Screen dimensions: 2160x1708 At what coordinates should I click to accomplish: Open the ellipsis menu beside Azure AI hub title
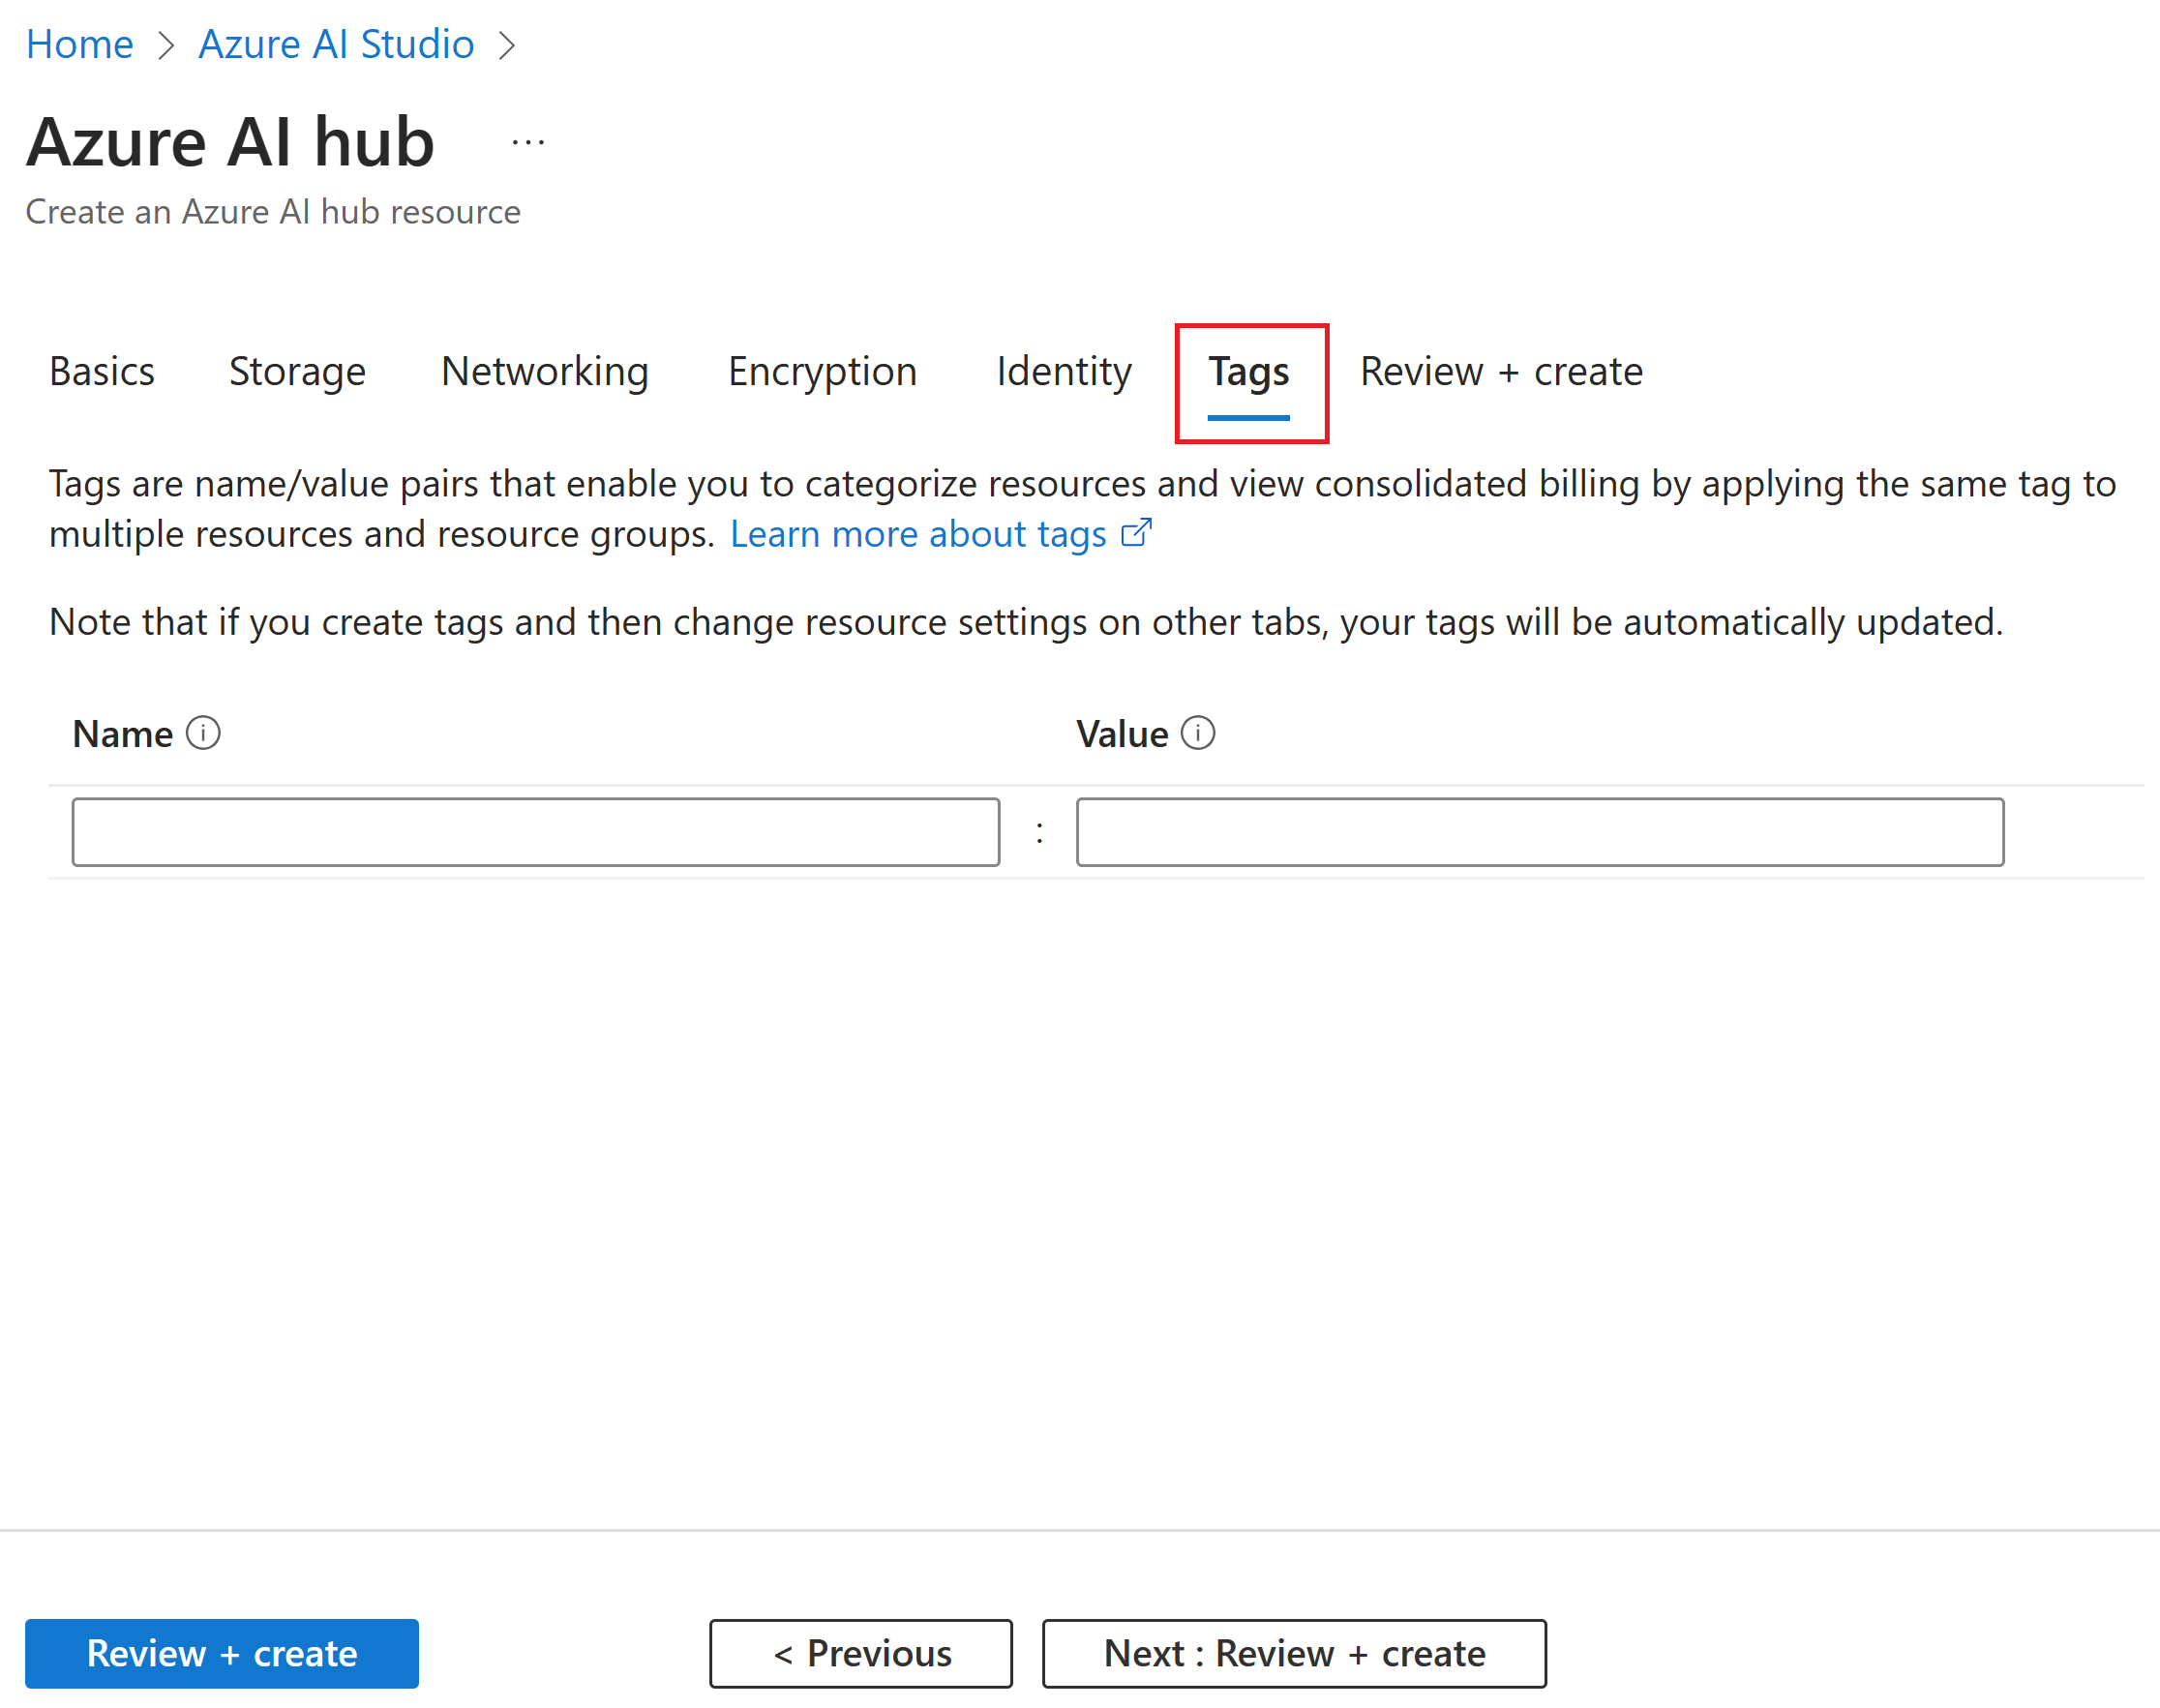527,140
